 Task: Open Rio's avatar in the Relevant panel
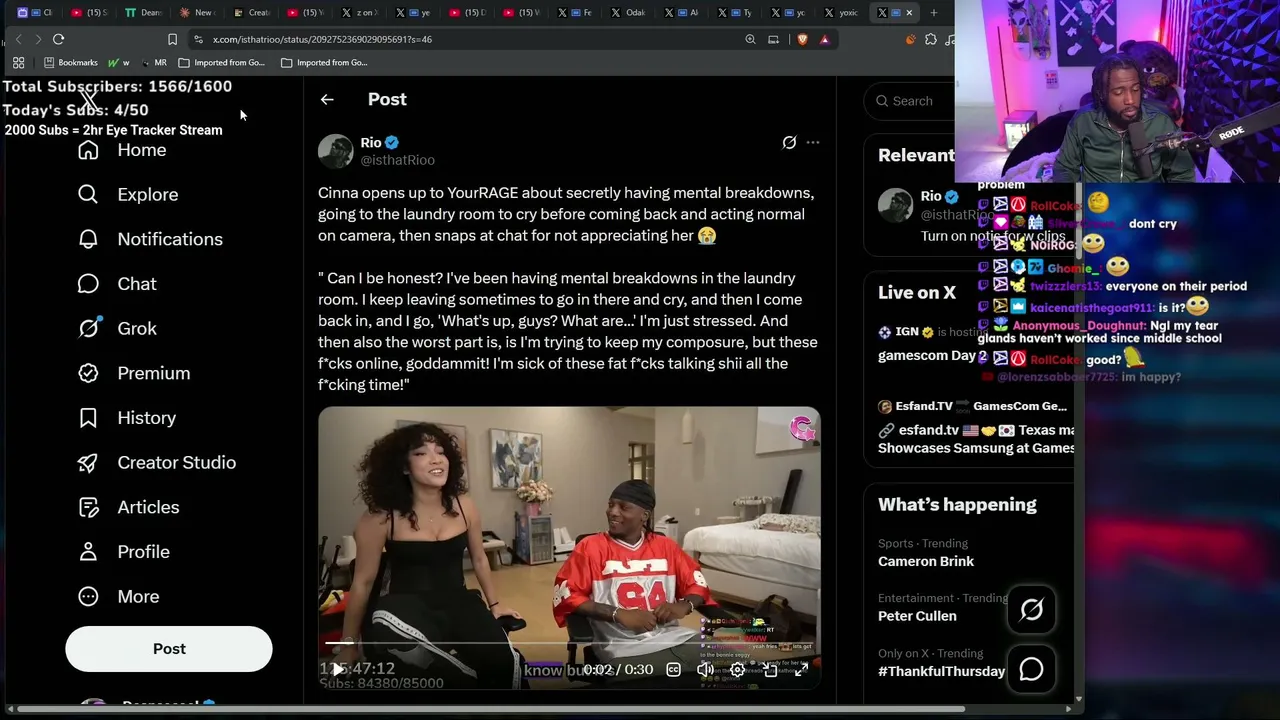click(x=896, y=205)
